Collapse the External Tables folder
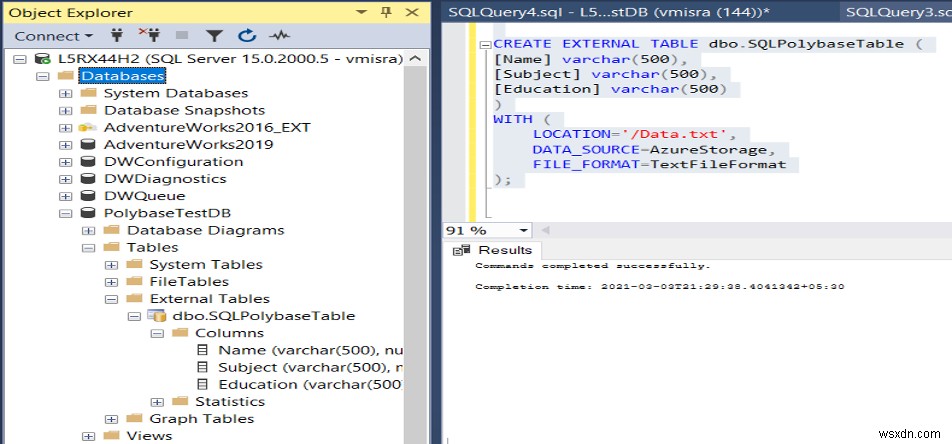952x444 pixels. tap(111, 299)
